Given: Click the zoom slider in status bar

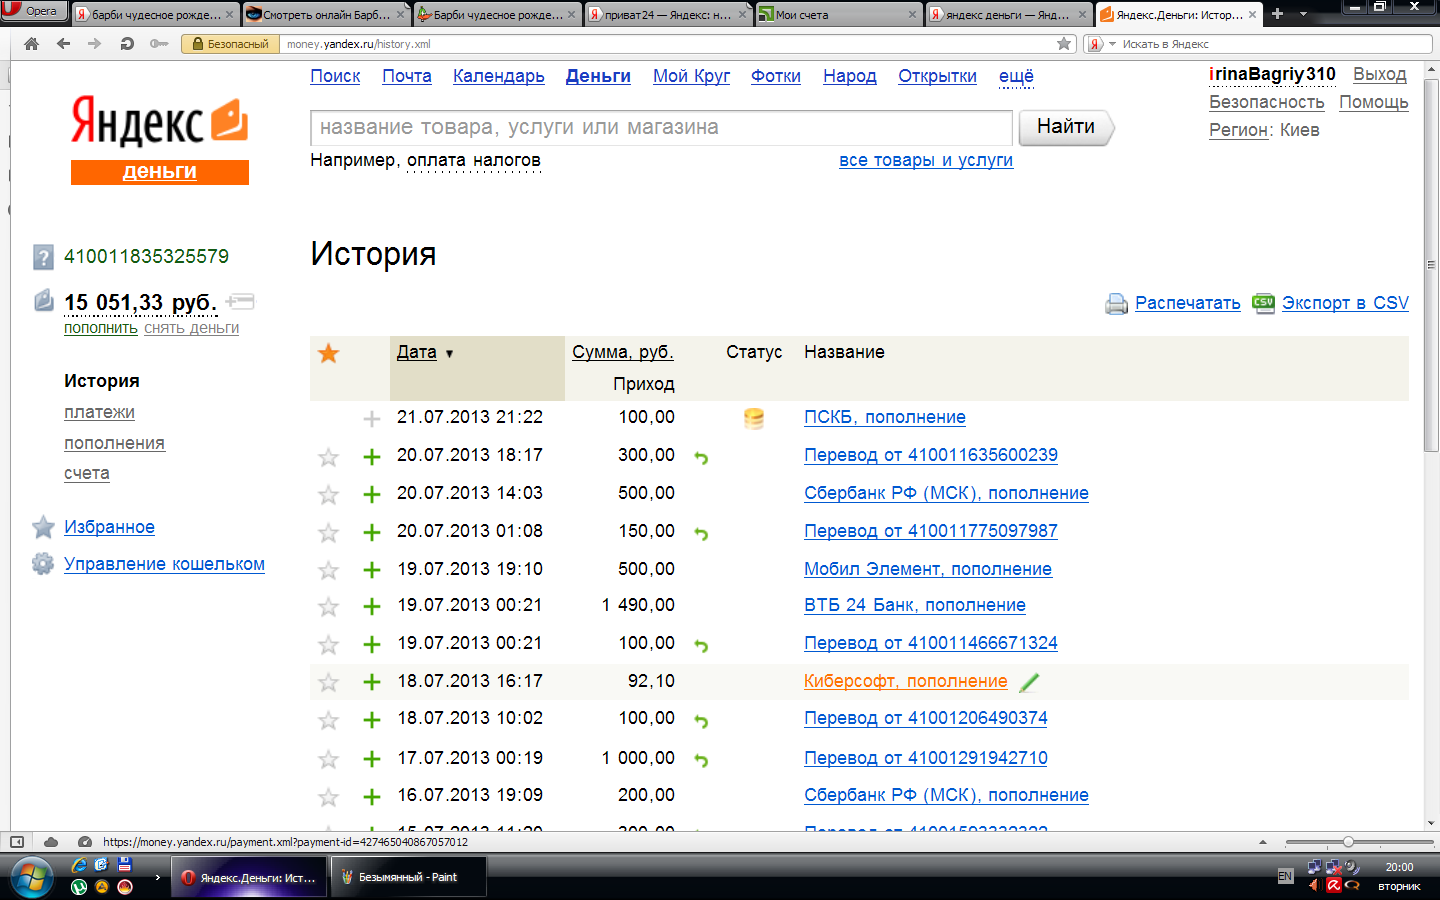Looking at the screenshot, I should [1348, 842].
